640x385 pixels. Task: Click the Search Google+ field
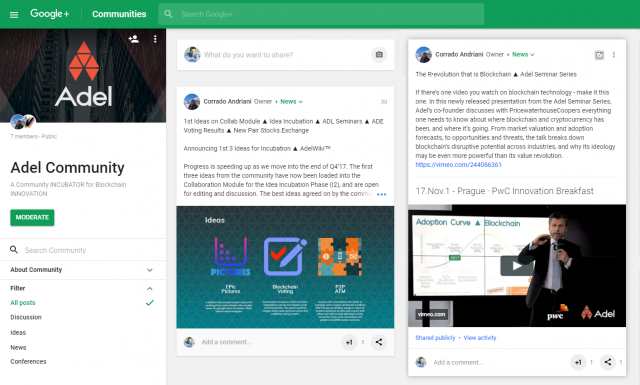321,14
